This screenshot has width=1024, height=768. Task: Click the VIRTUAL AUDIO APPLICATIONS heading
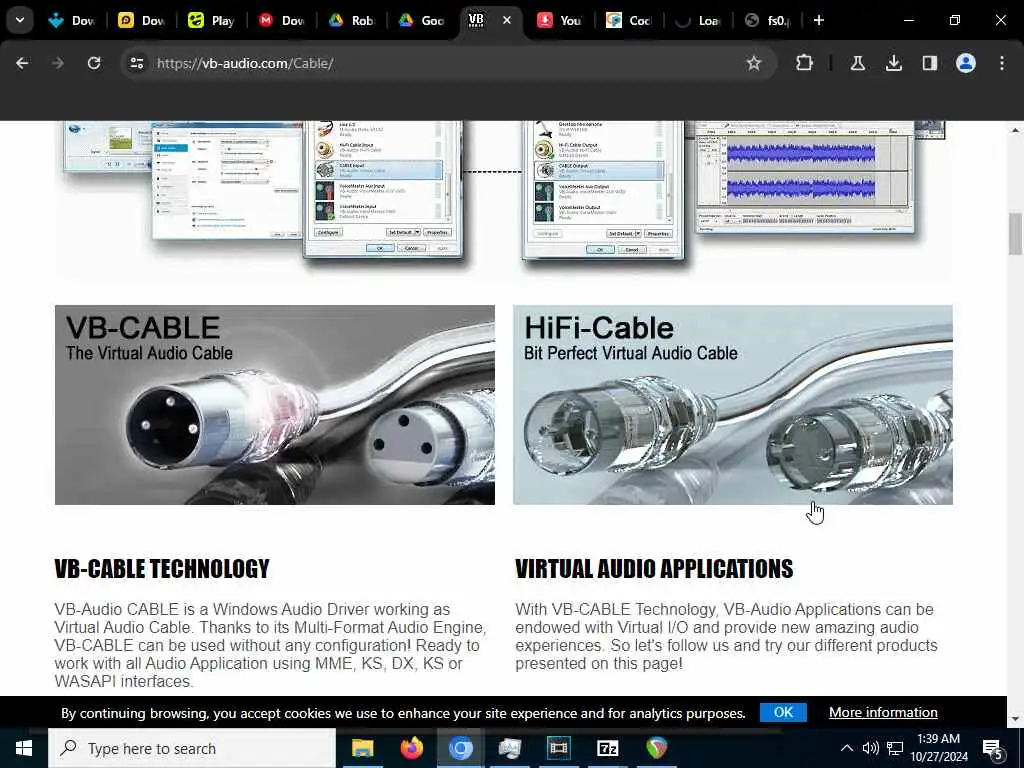(654, 569)
